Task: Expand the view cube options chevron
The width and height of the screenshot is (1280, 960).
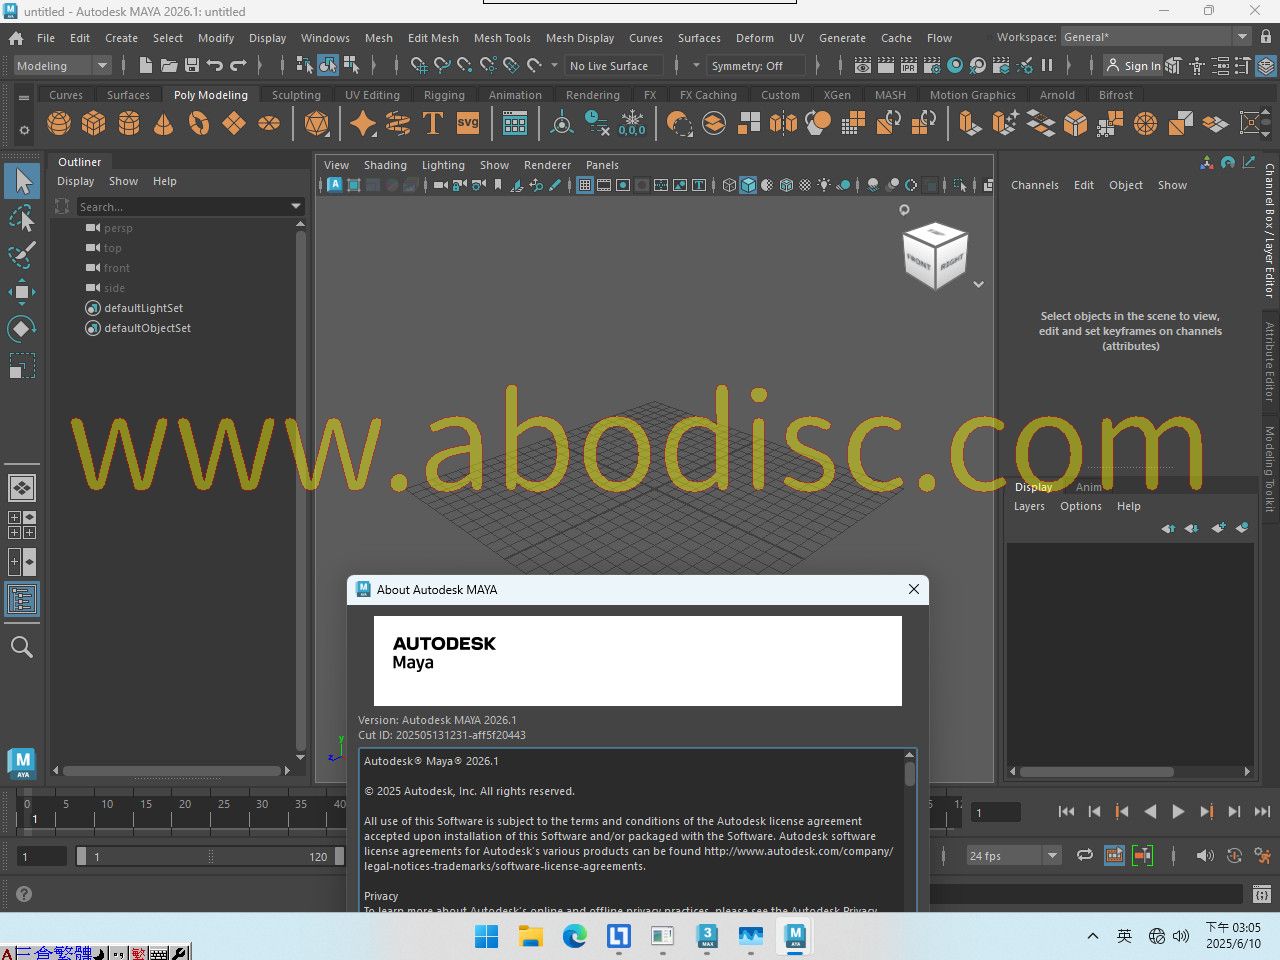Action: point(979,284)
